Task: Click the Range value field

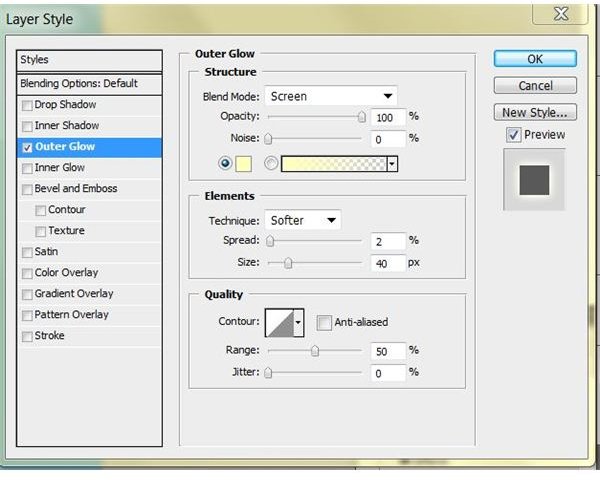Action: pos(388,351)
